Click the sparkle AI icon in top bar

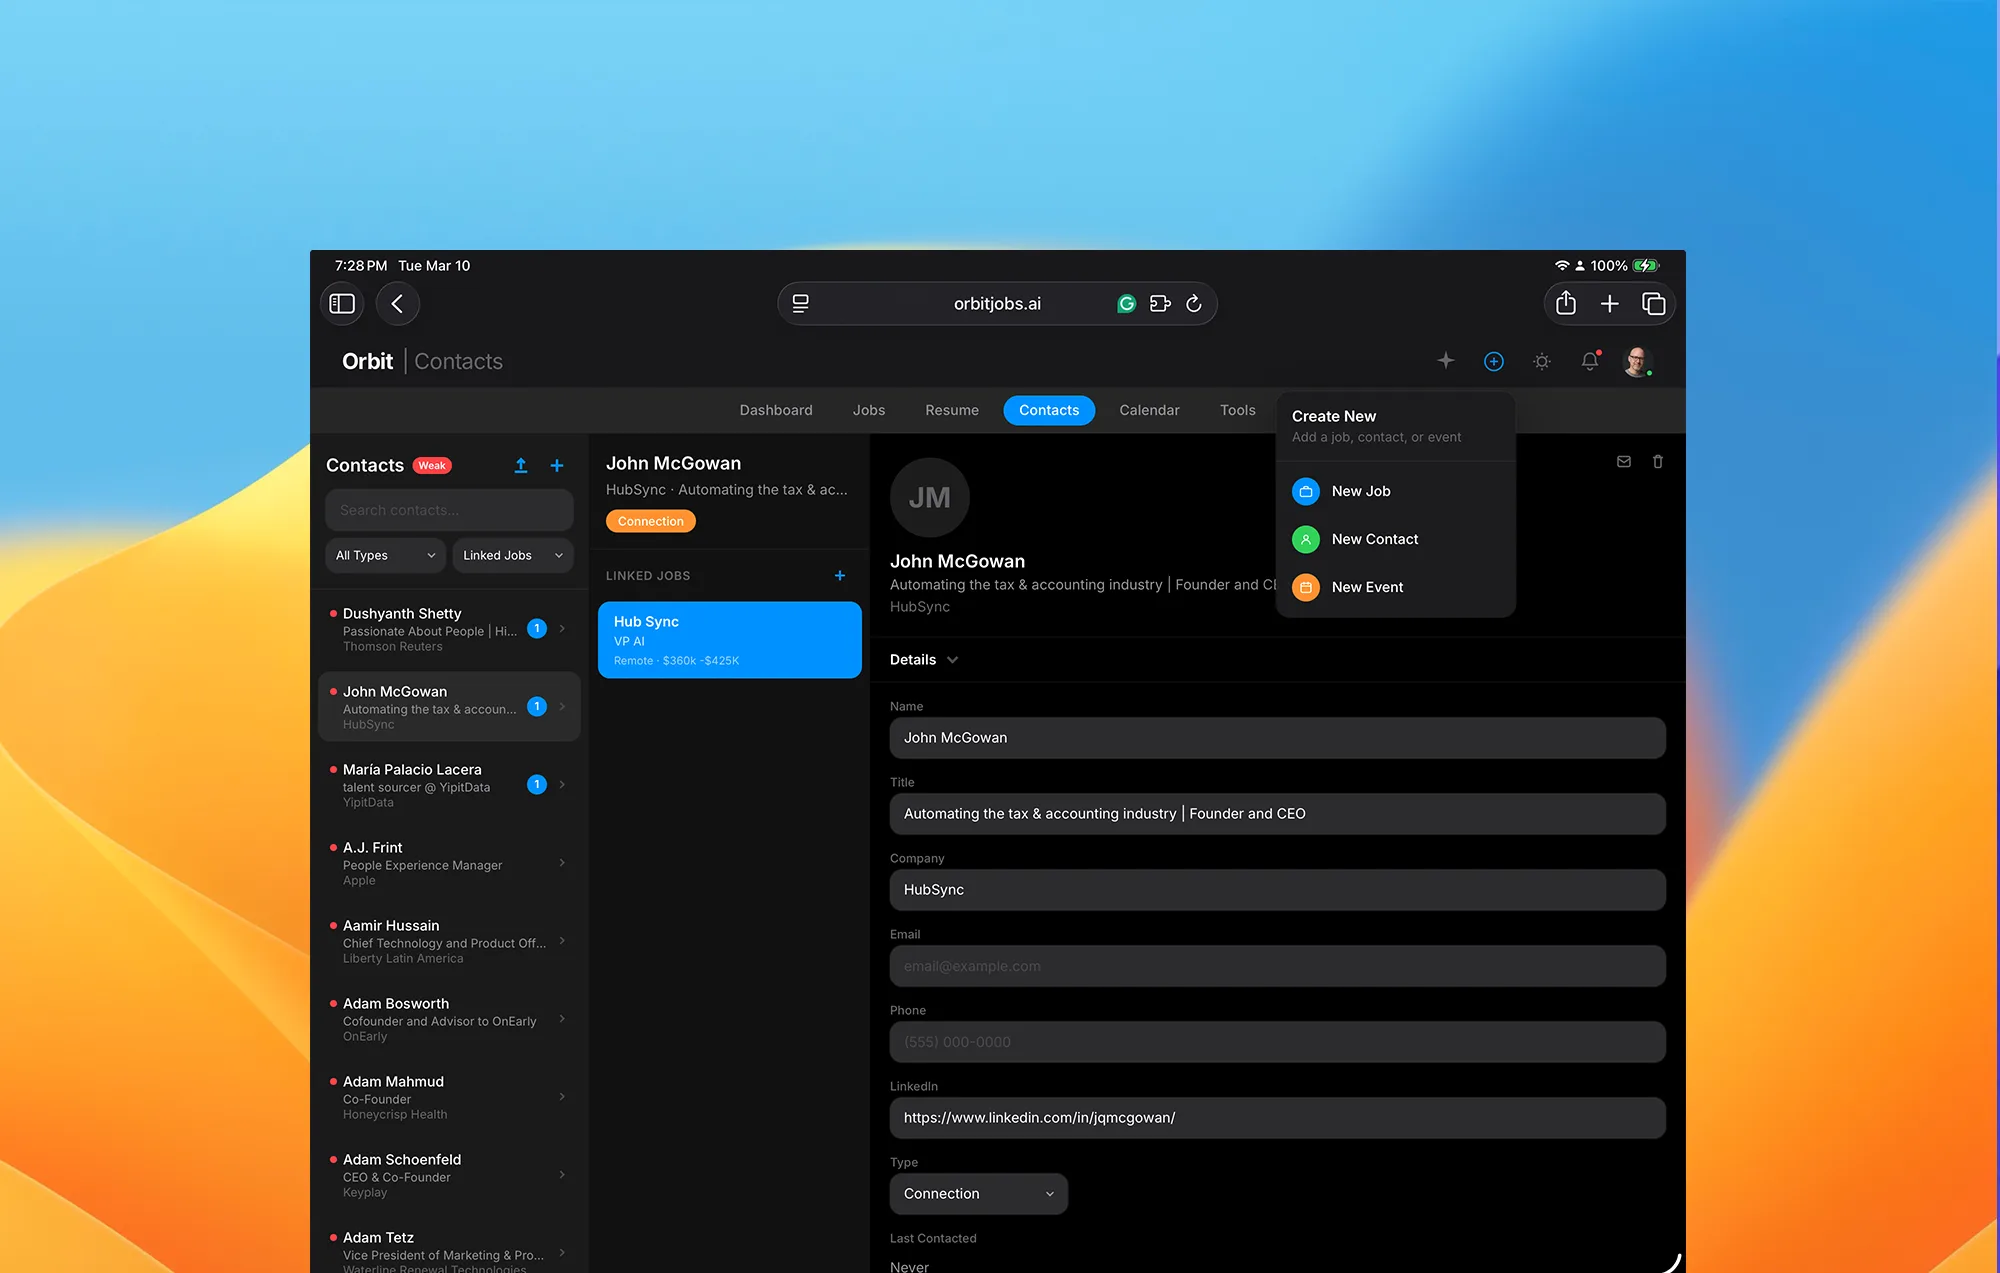pyautogui.click(x=1445, y=361)
